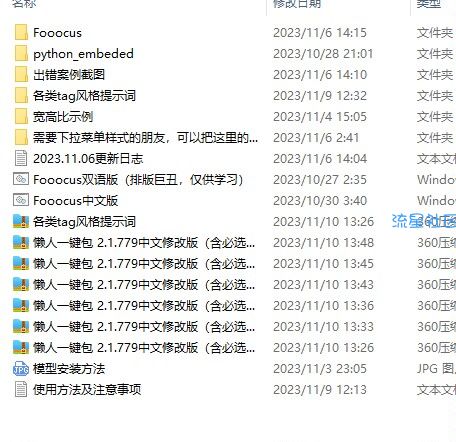Screen dimensions: 456x442
Task: Select the 使用方法及注意事项 file name
Action: tap(87, 389)
